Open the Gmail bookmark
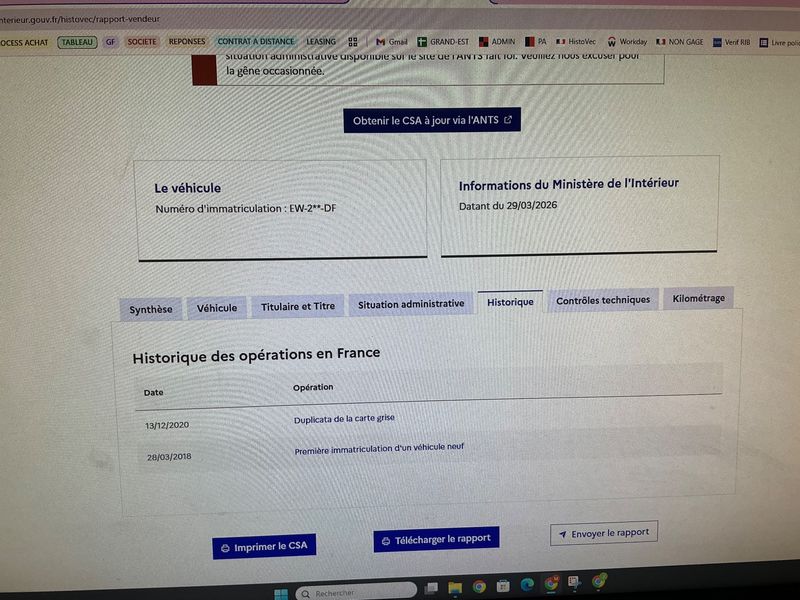The height and width of the screenshot is (600, 800). pyautogui.click(x=391, y=42)
